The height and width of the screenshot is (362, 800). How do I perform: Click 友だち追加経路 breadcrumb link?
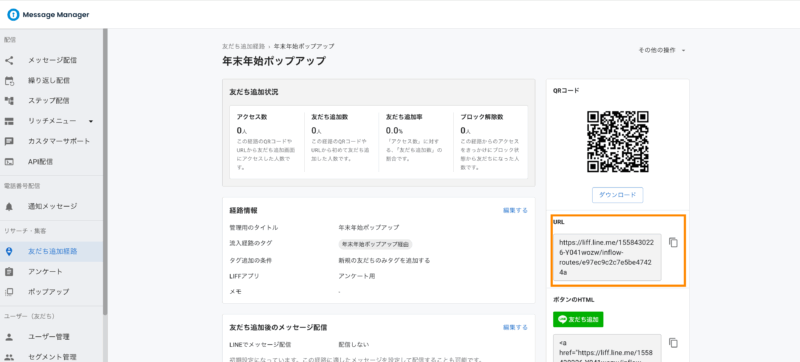click(x=243, y=46)
